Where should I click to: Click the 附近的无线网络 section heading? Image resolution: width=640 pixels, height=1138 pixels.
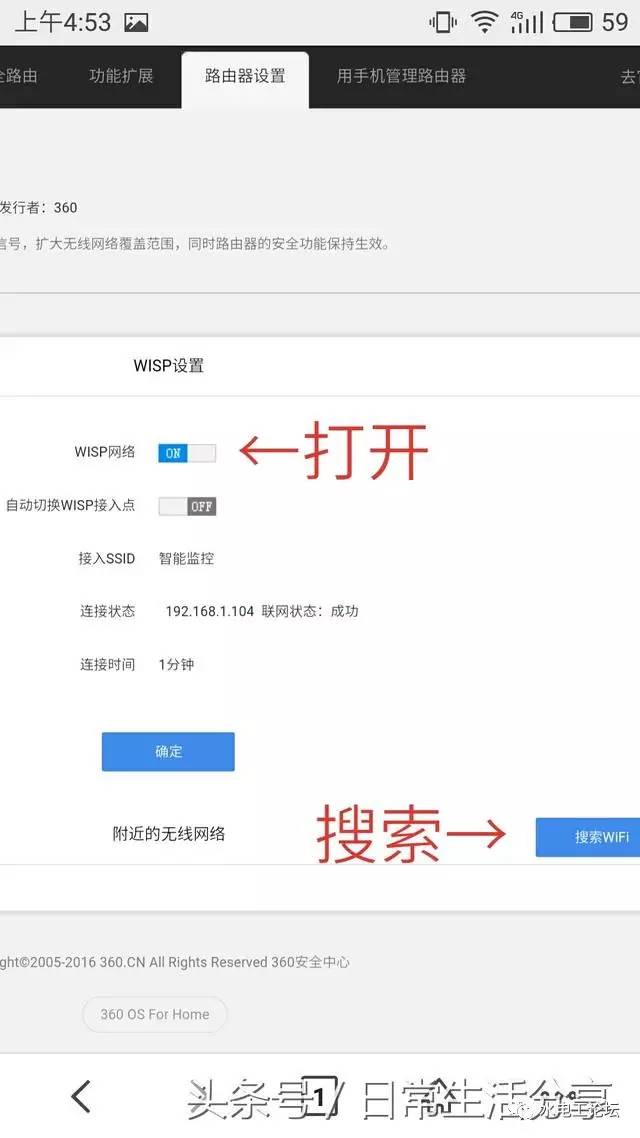(168, 834)
